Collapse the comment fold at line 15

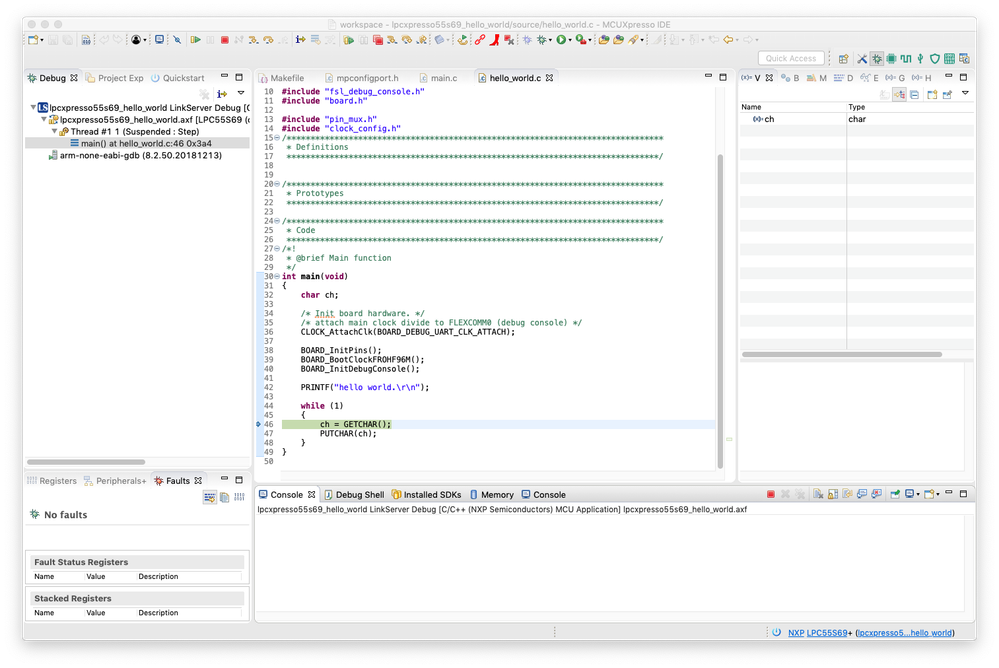coord(277,138)
